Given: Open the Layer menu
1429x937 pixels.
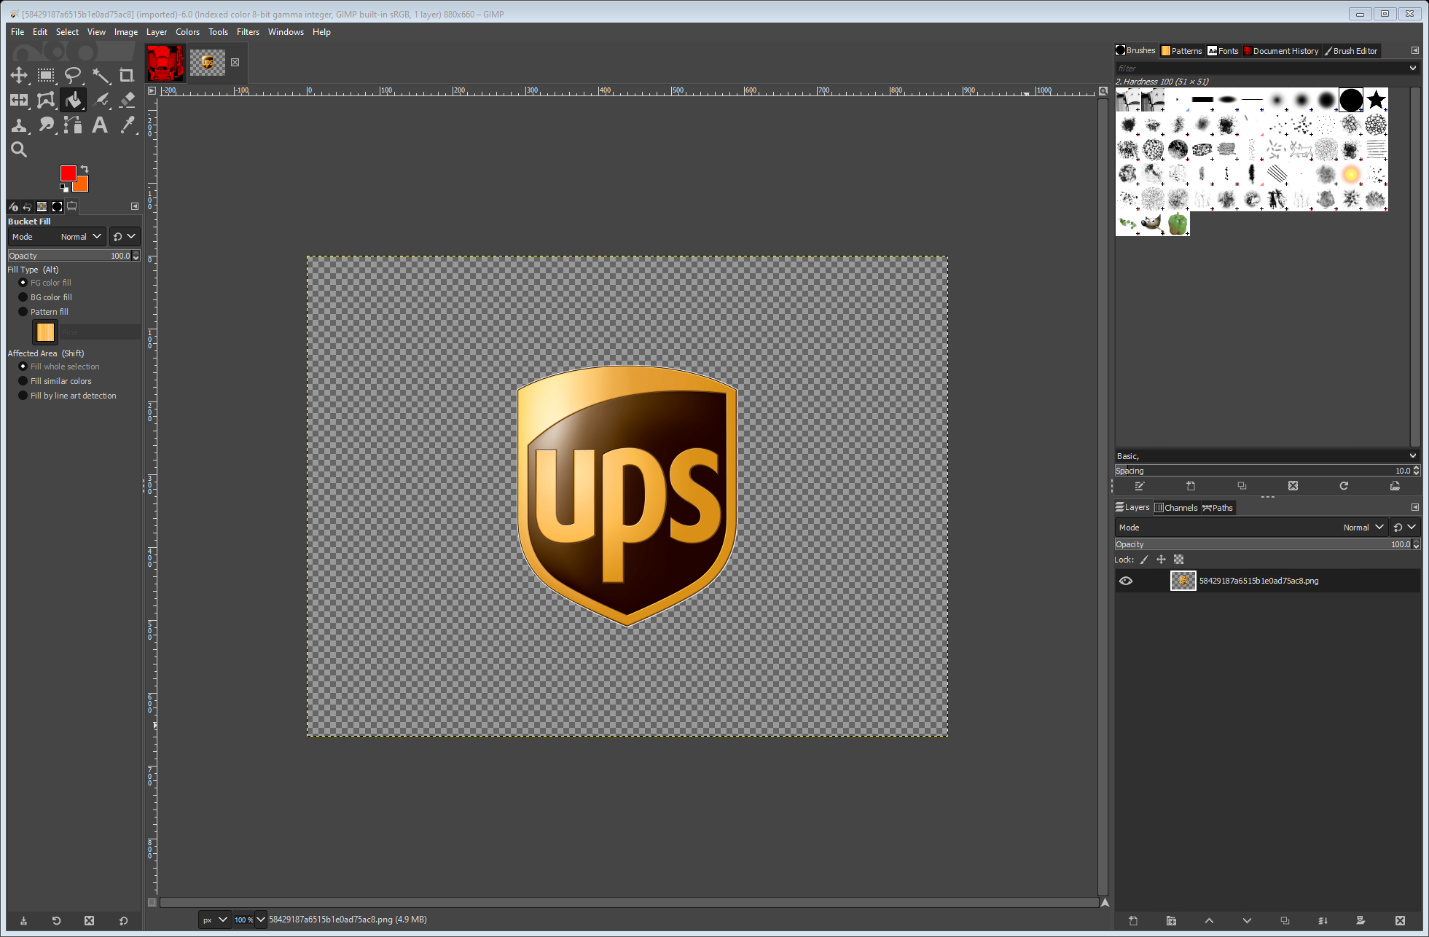Looking at the screenshot, I should coord(157,32).
